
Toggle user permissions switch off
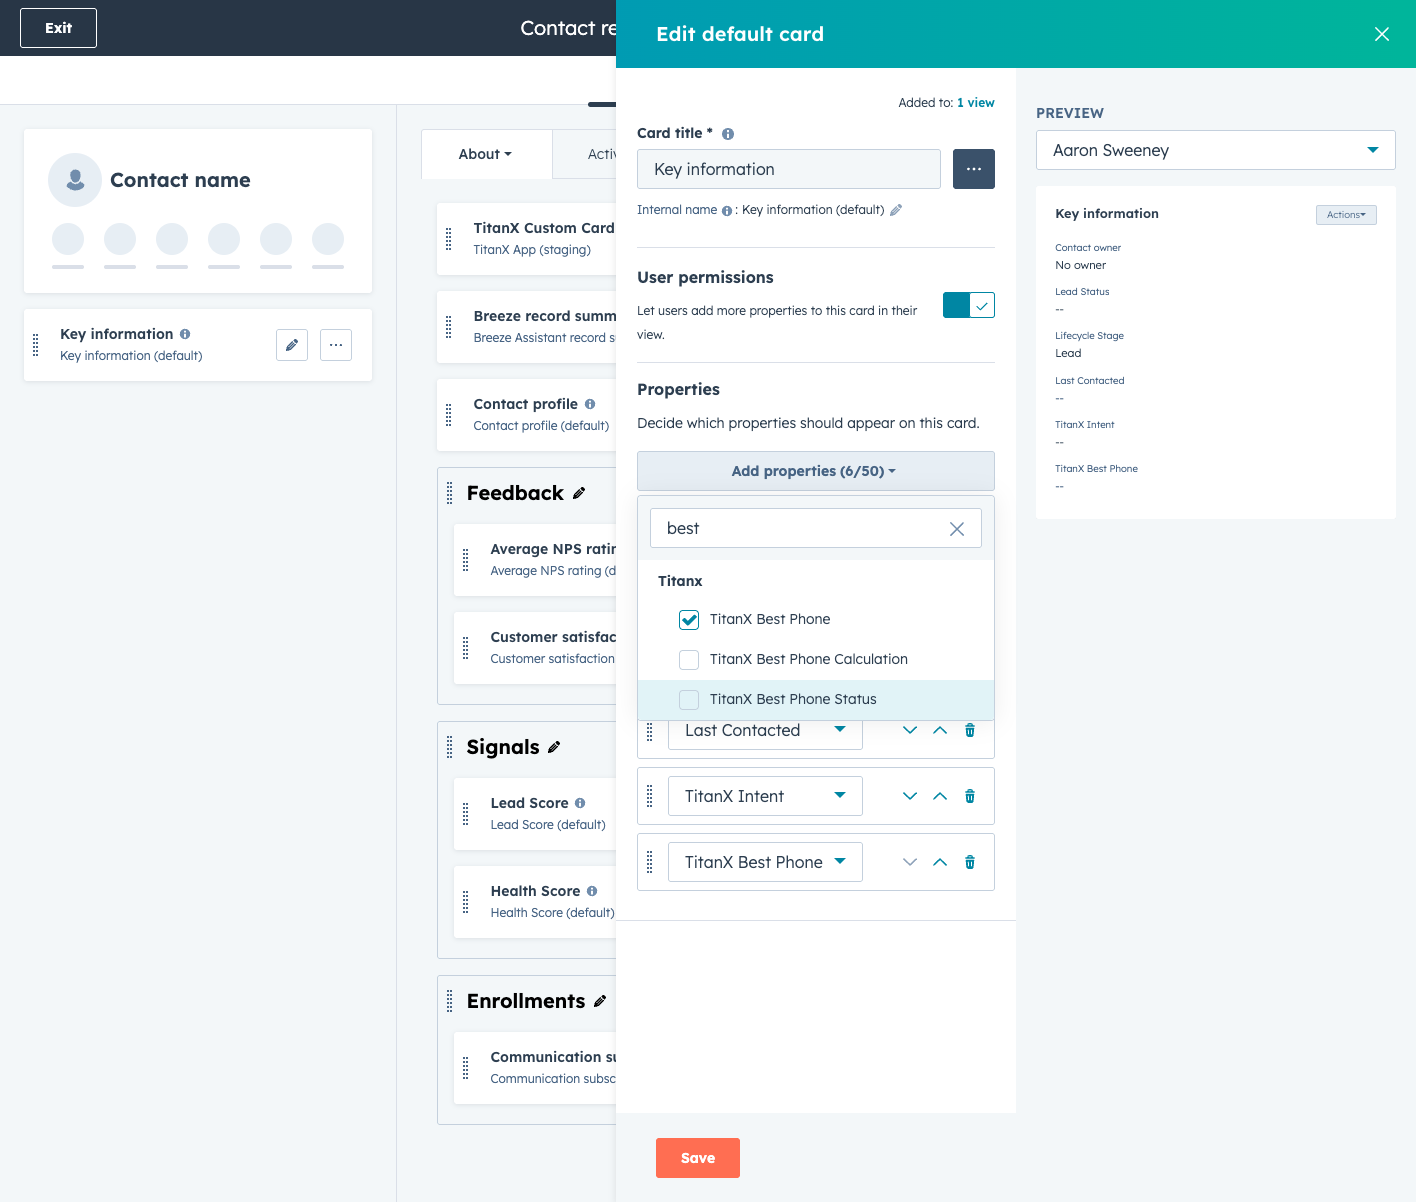click(969, 305)
